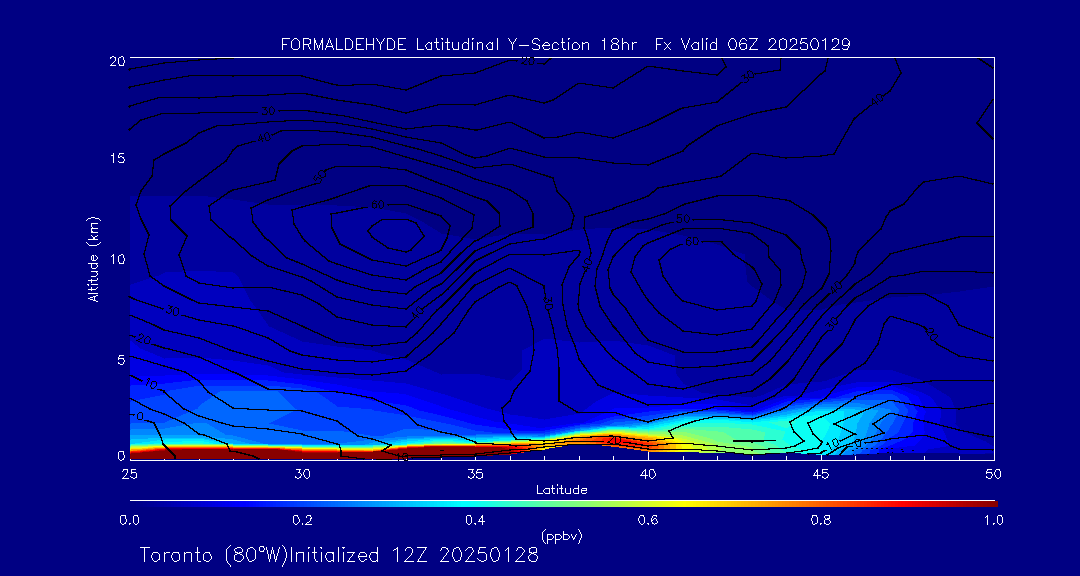1080x576 pixels.
Task: Click altitude tick label 15
Action: 115,159
